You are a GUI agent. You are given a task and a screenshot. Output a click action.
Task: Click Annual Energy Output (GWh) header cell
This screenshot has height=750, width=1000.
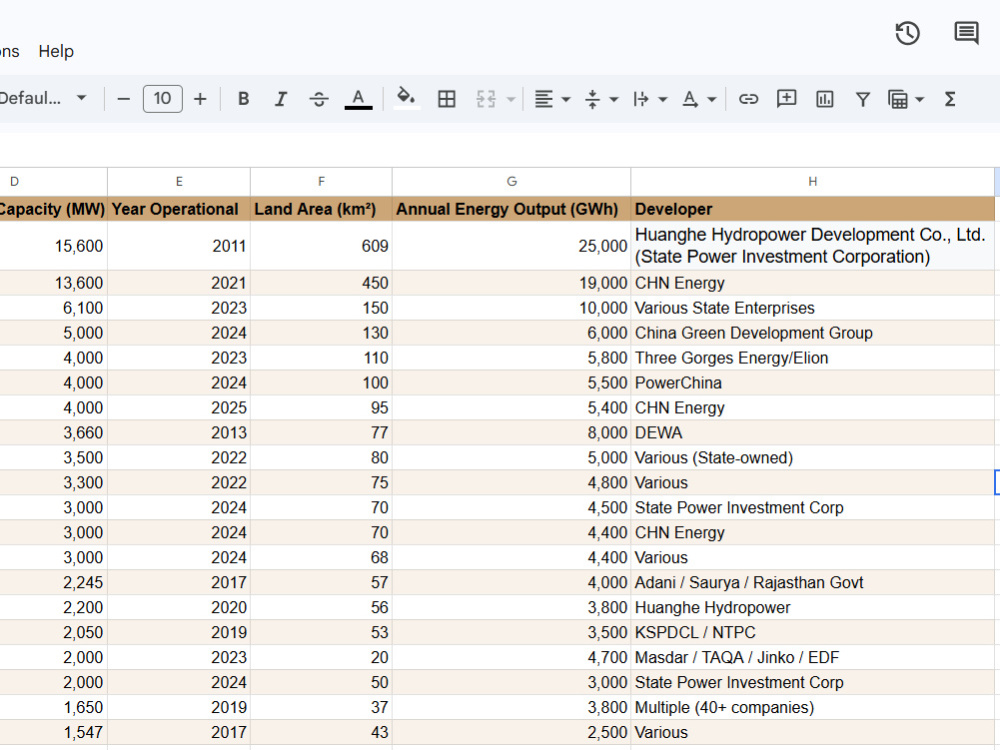pos(511,209)
